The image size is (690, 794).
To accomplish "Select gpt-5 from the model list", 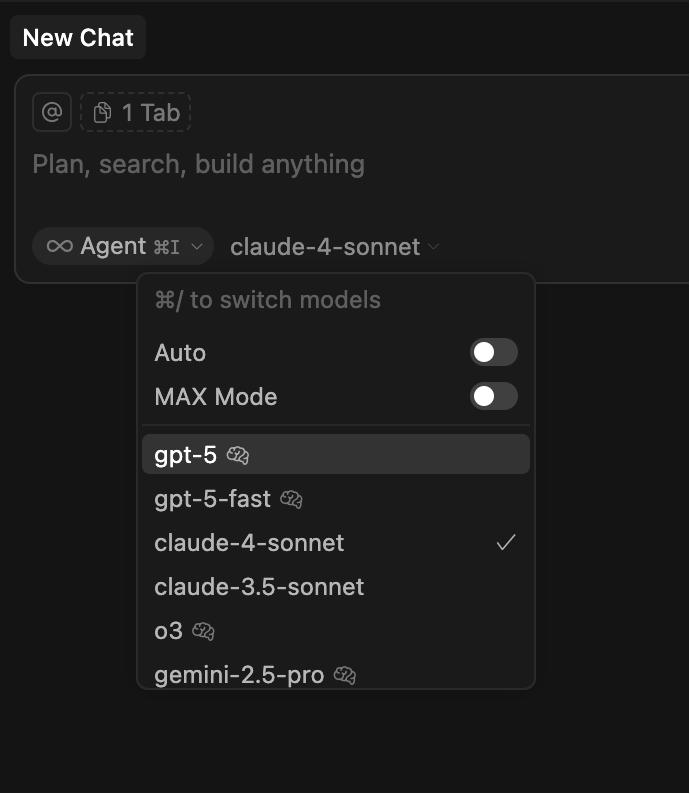I will click(186, 455).
